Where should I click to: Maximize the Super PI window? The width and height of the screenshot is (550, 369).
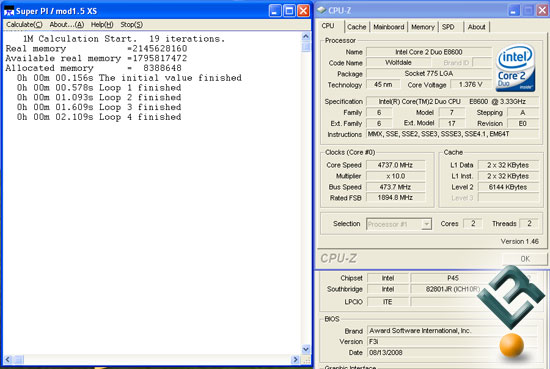tap(289, 11)
